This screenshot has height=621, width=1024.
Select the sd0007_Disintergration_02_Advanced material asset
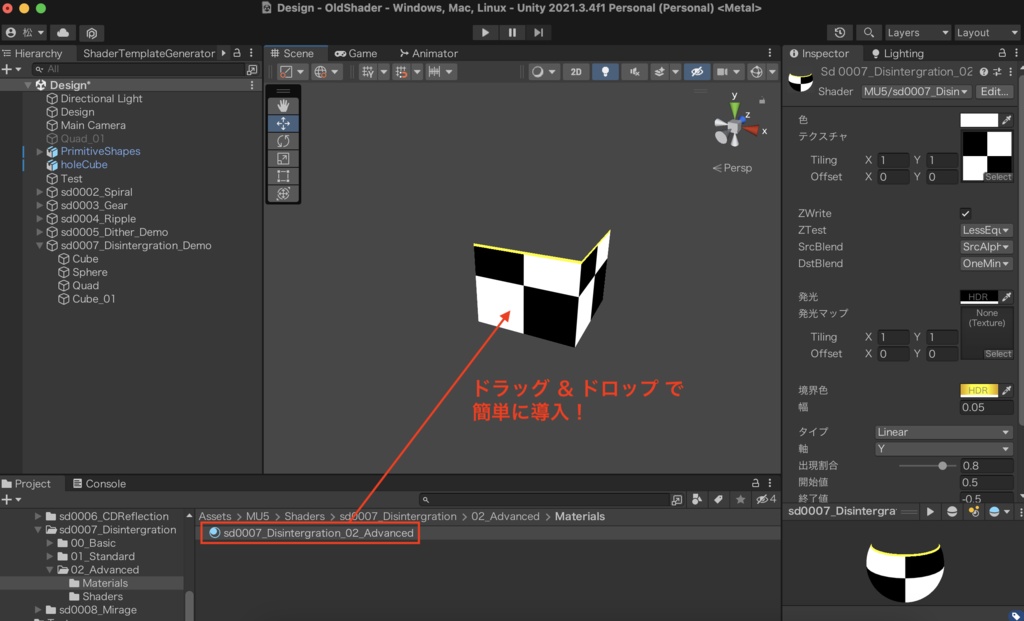[309, 533]
